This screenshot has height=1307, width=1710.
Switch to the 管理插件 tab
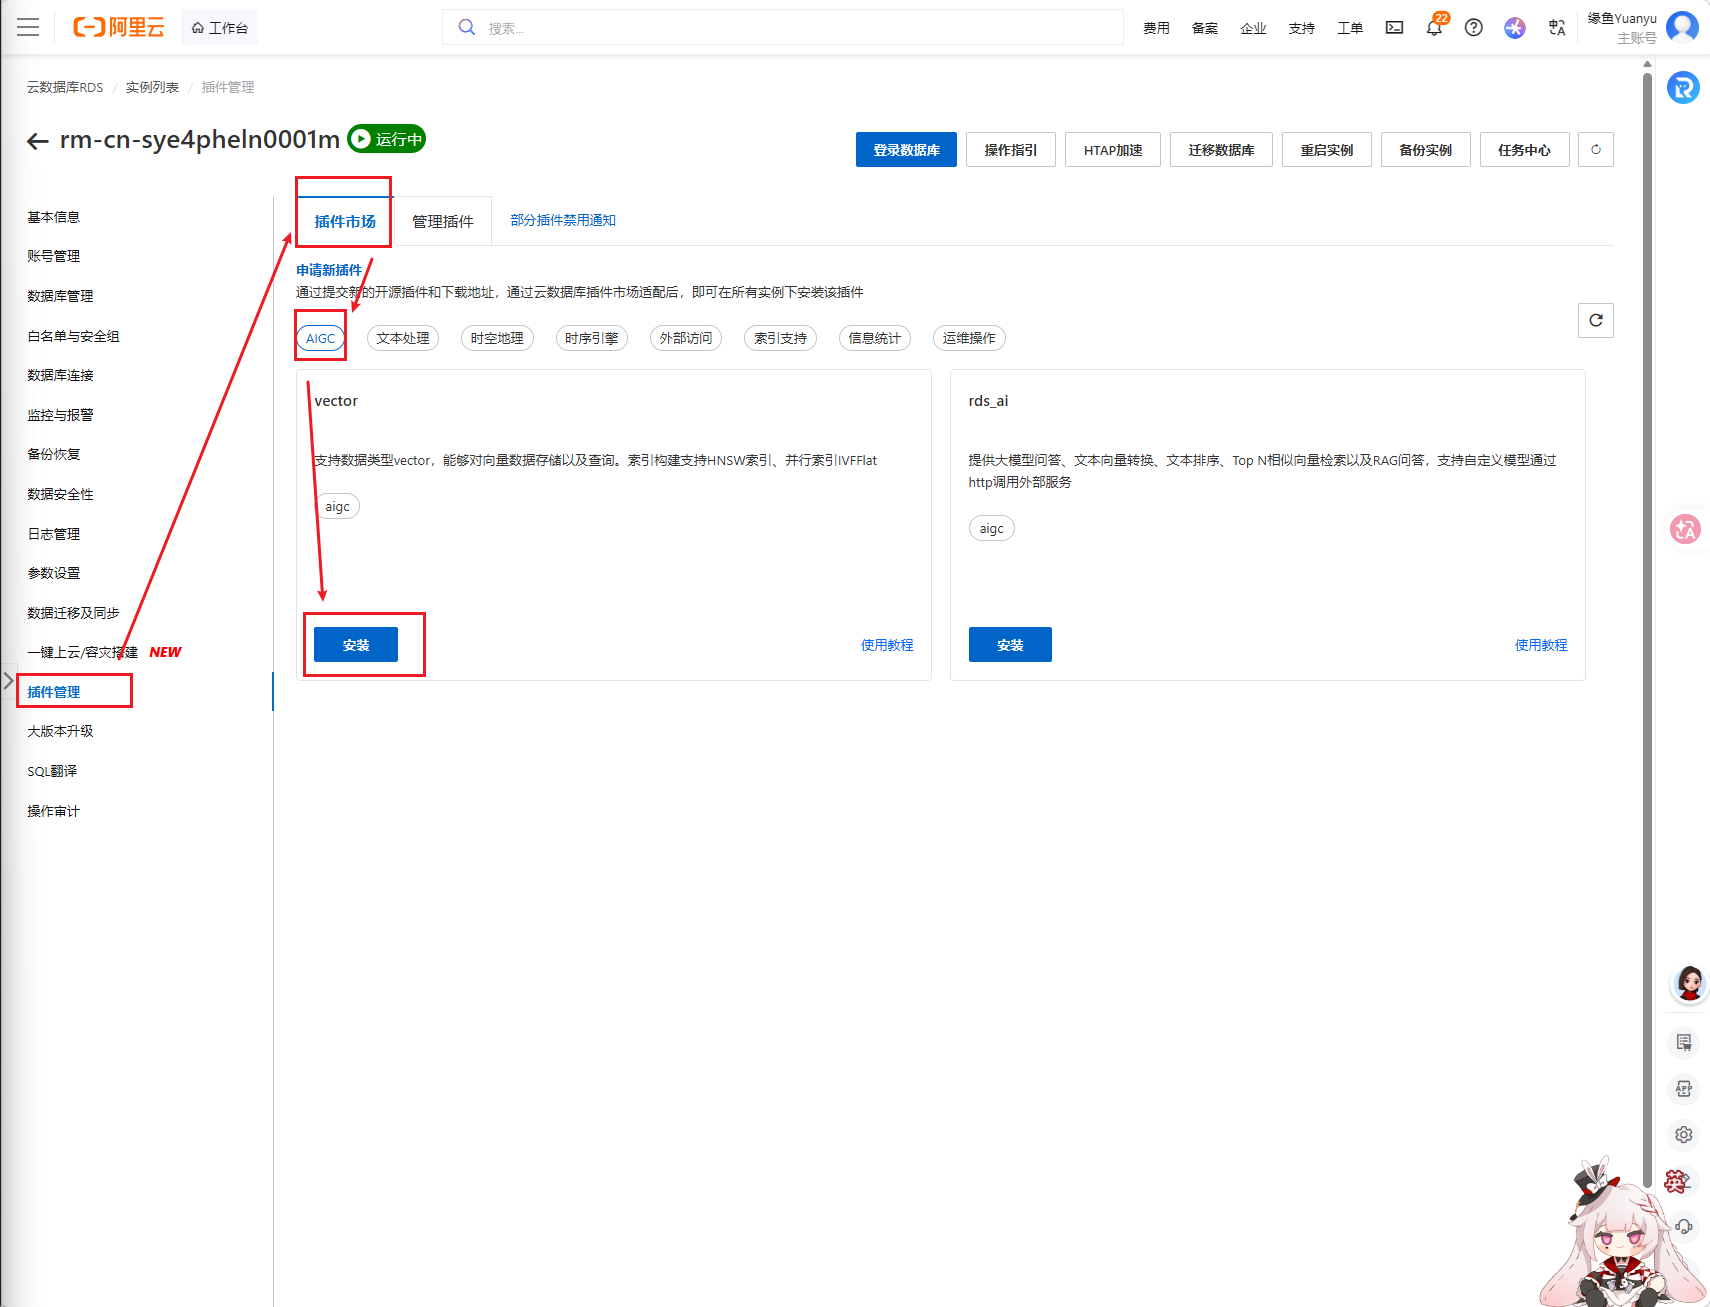pos(442,221)
